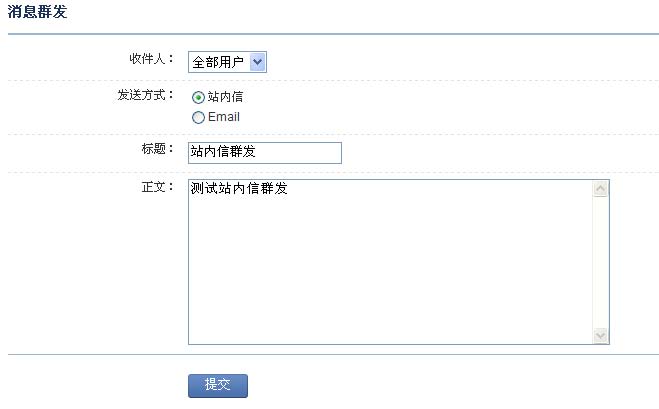Open the 收件人 dropdown arrow
The image size is (659, 409).
pos(257,62)
